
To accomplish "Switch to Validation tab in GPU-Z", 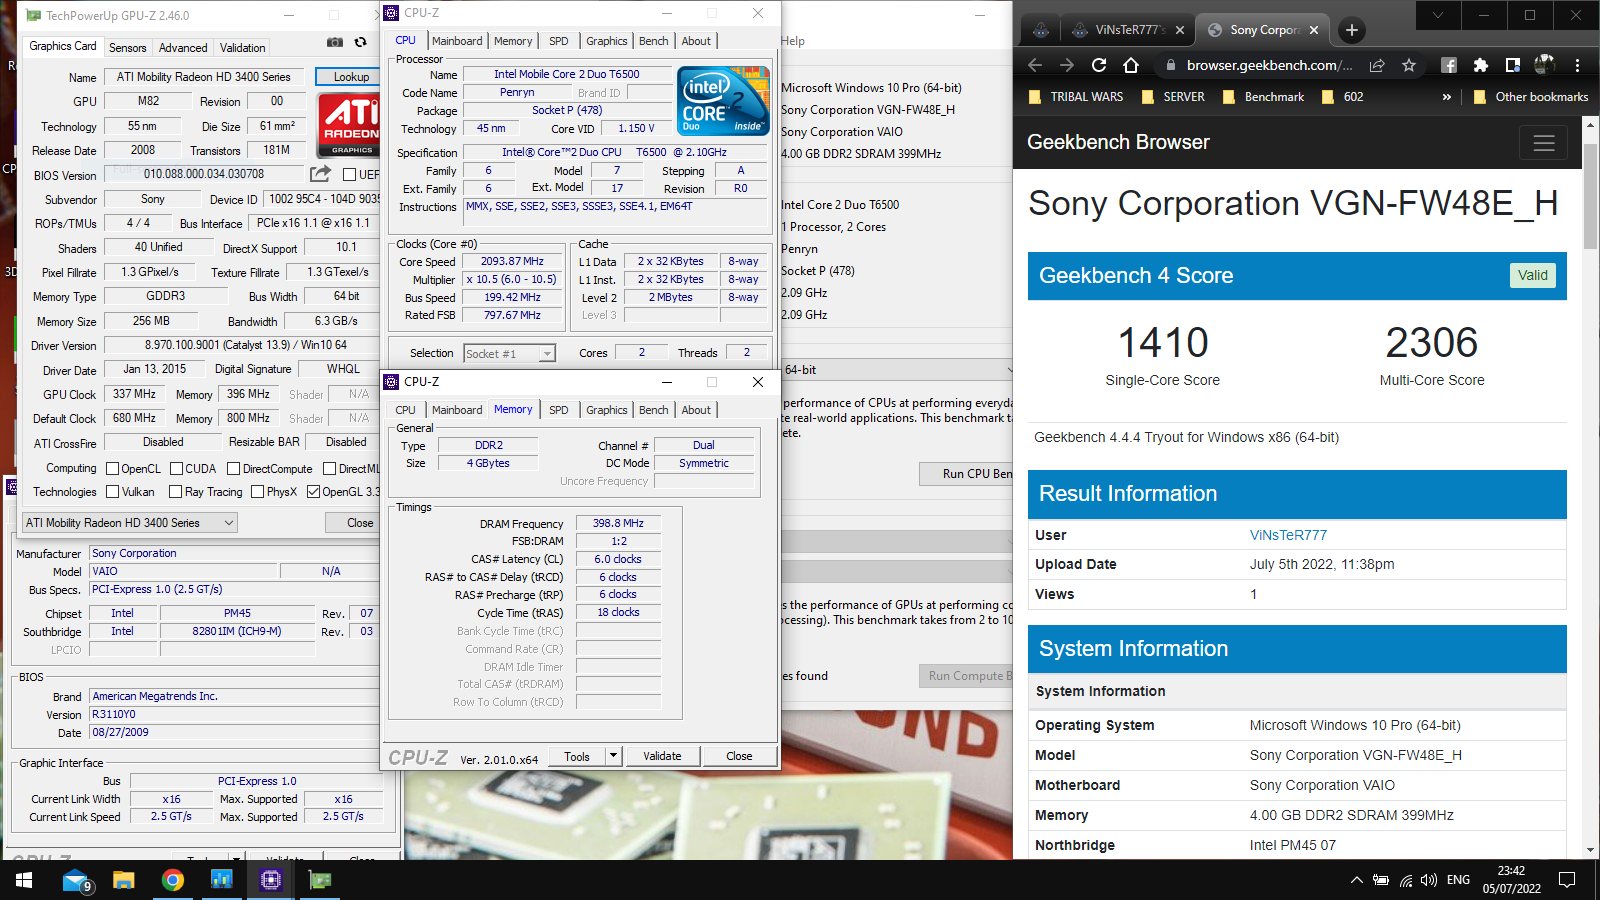I will tap(243, 47).
